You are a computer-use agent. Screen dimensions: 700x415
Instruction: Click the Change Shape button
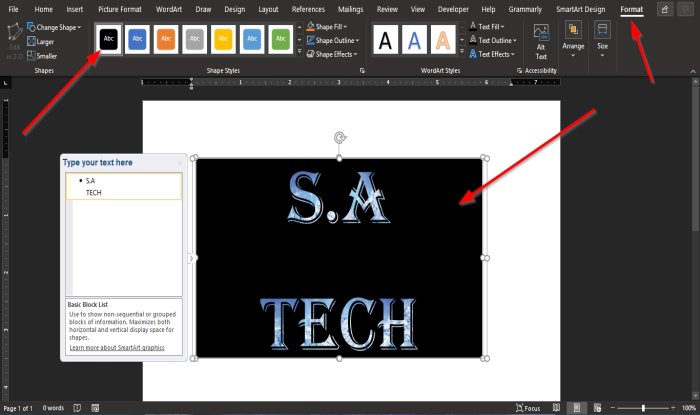click(55, 27)
